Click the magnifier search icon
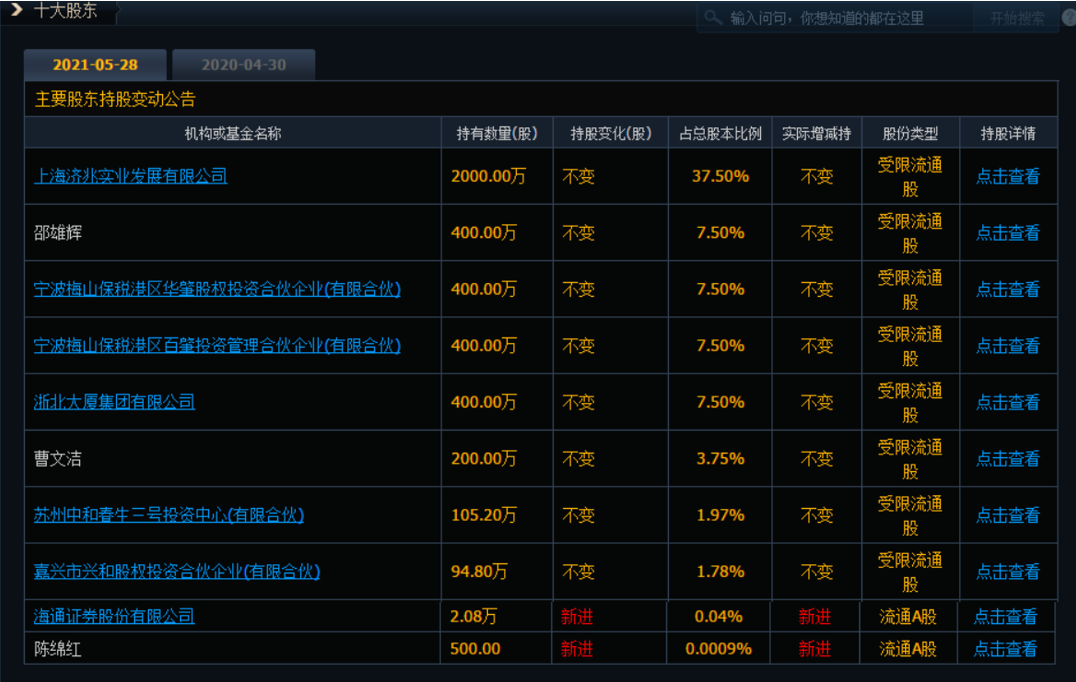Image resolution: width=1076 pixels, height=682 pixels. pos(711,17)
